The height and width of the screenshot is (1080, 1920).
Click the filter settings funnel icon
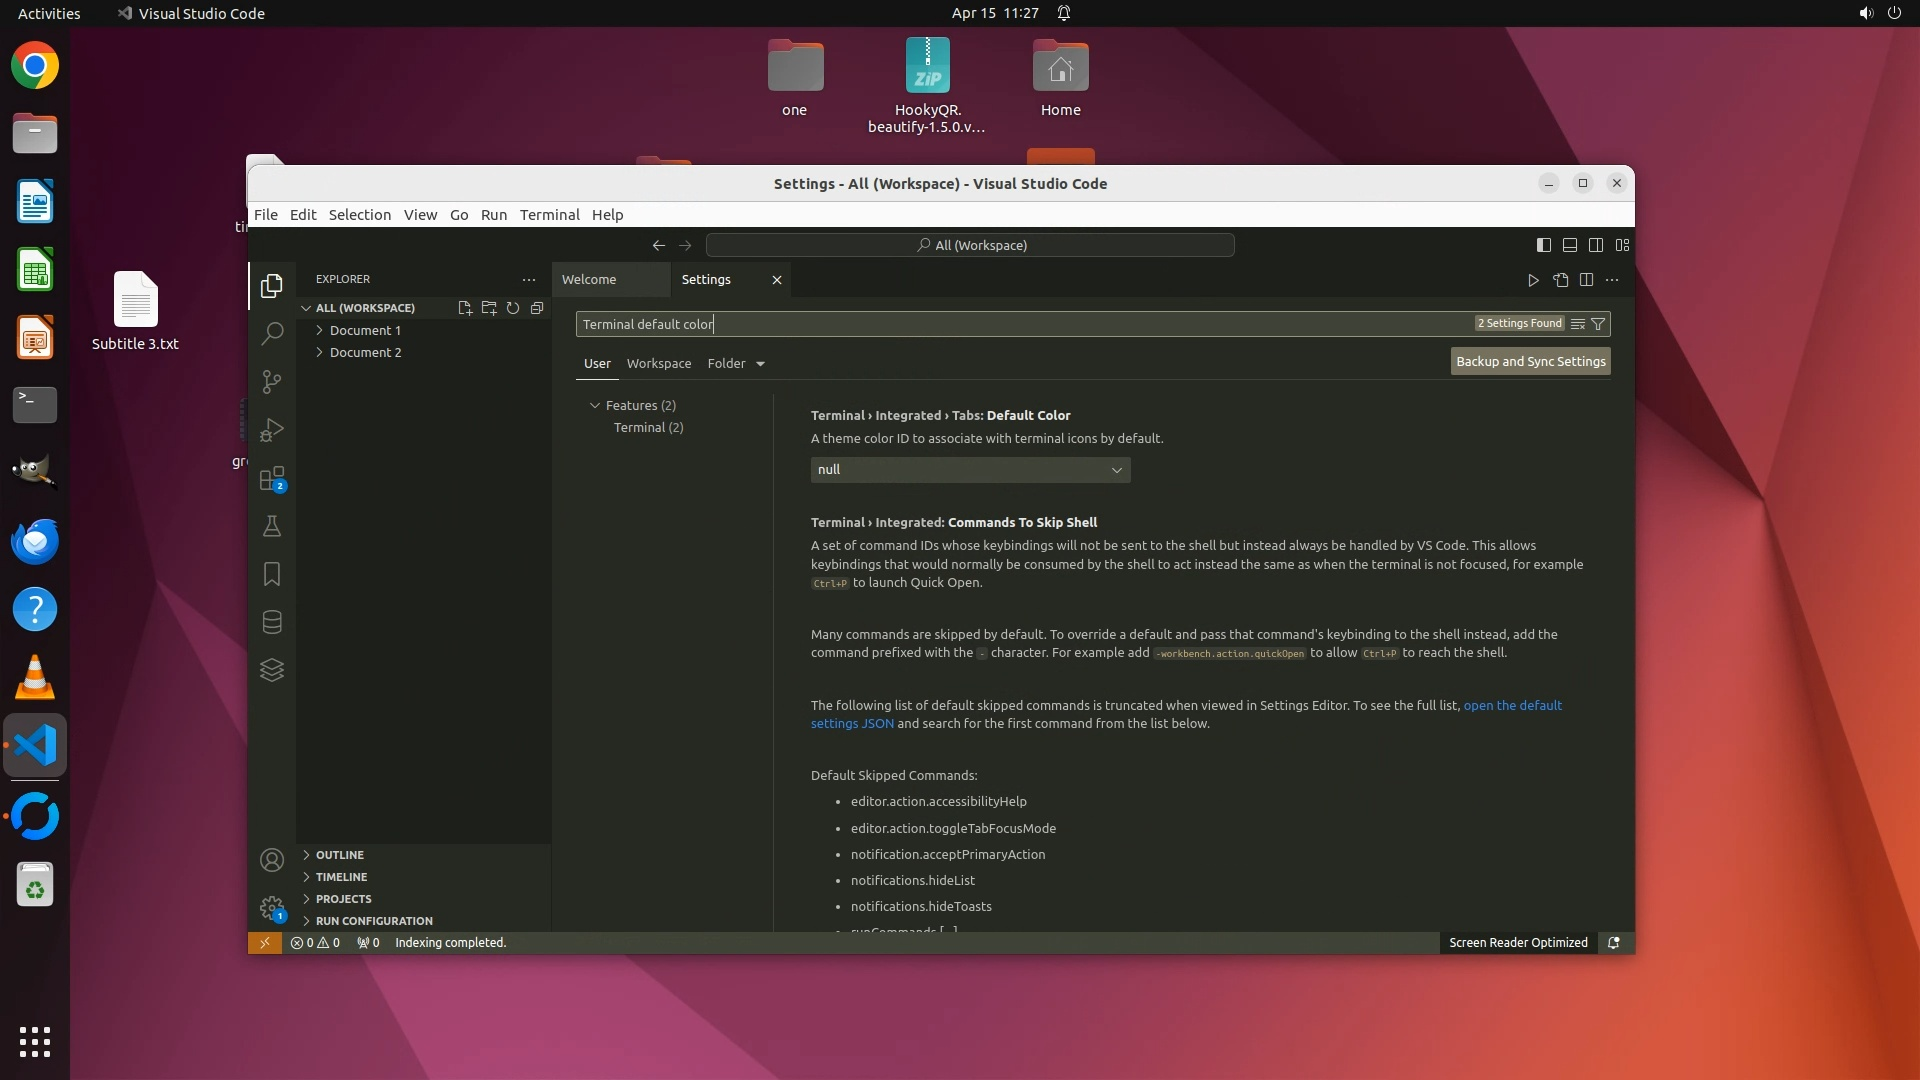(x=1598, y=324)
